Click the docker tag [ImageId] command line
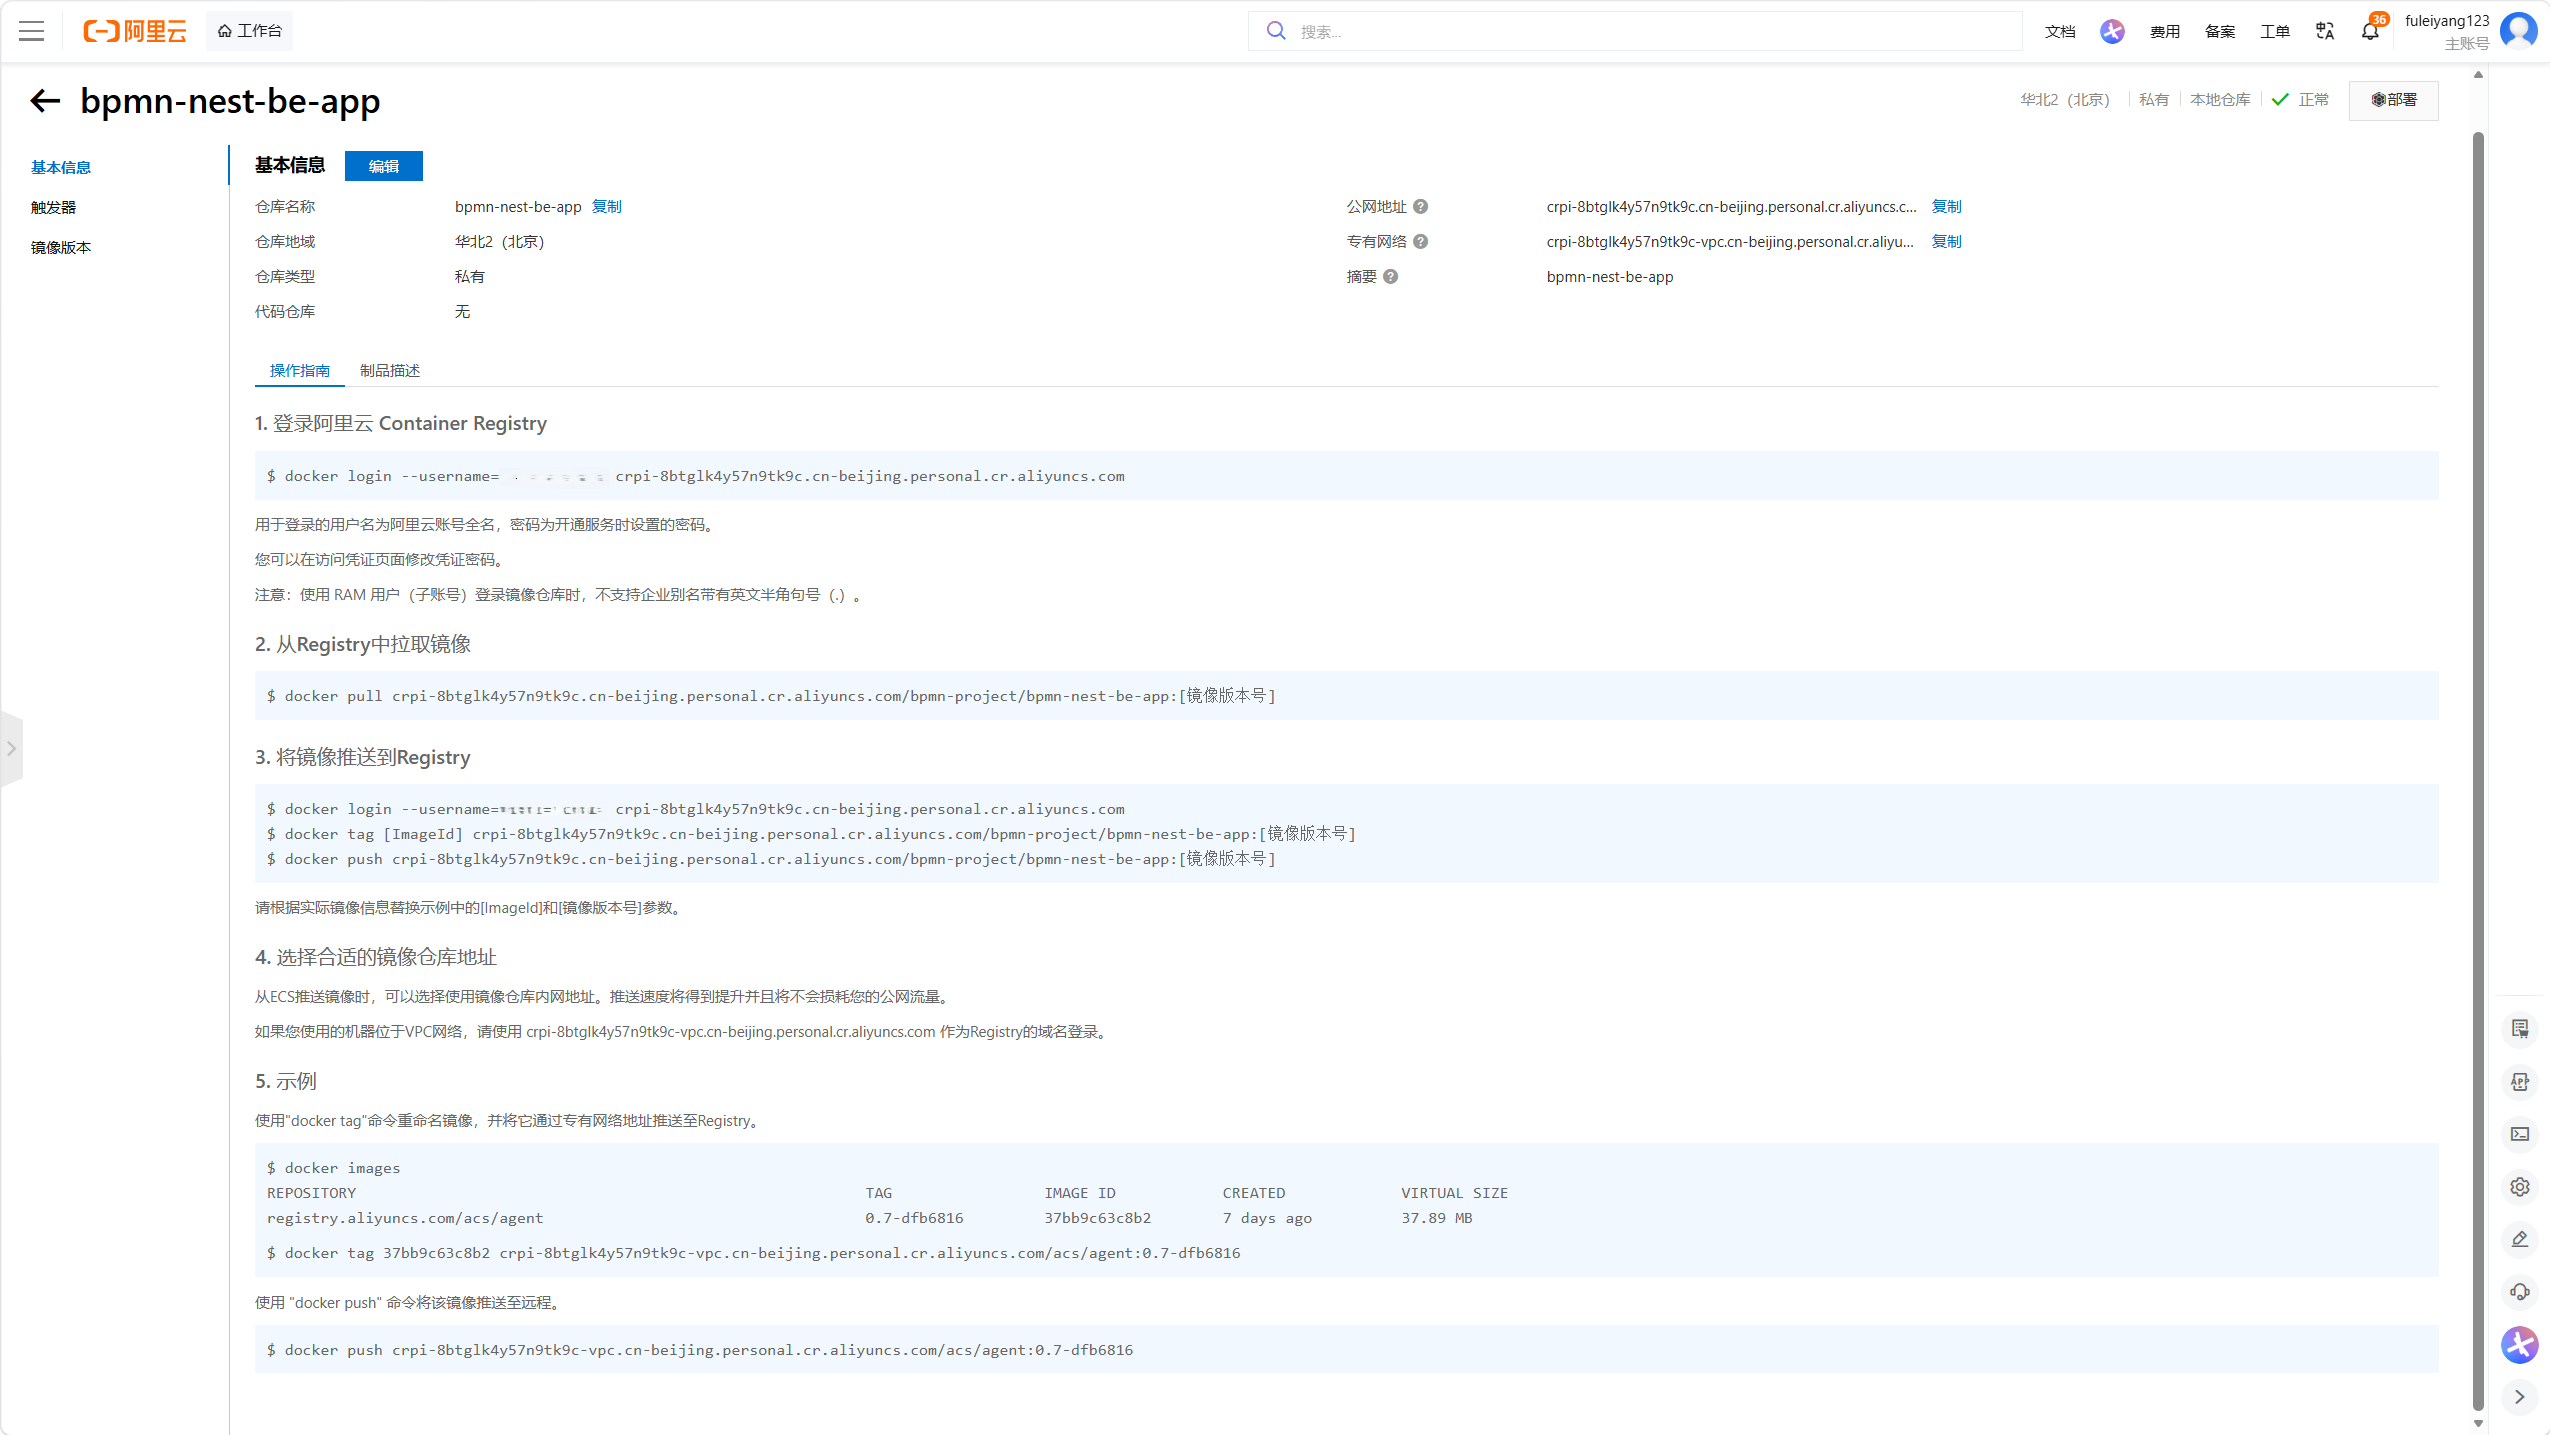2550x1435 pixels. point(811,834)
